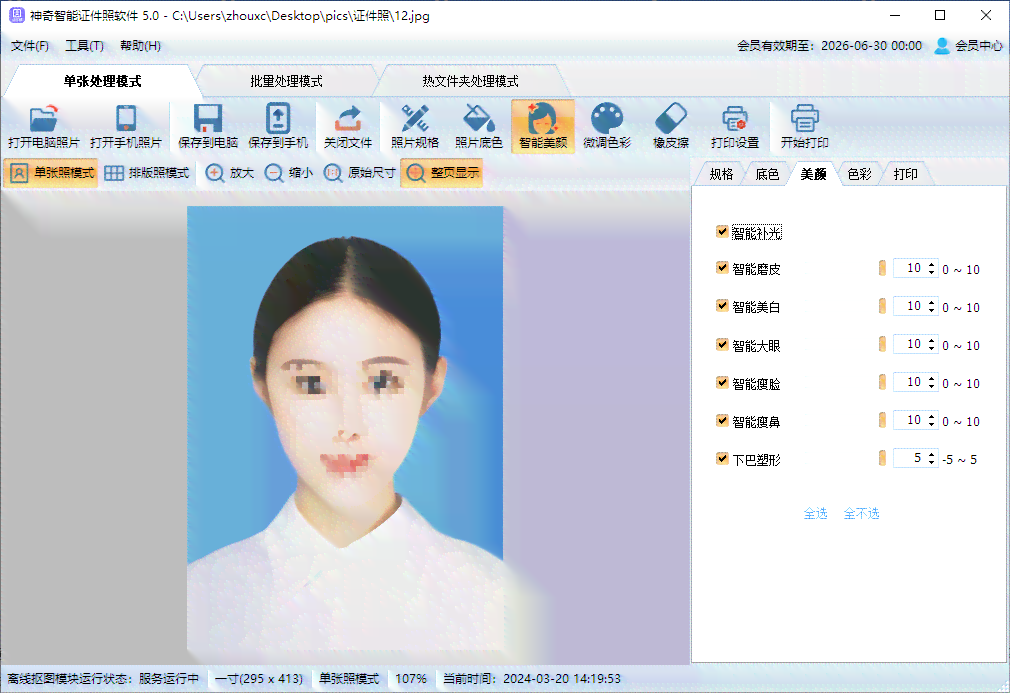The image size is (1010, 693).
Task: Click the 全选 link
Action: point(815,513)
